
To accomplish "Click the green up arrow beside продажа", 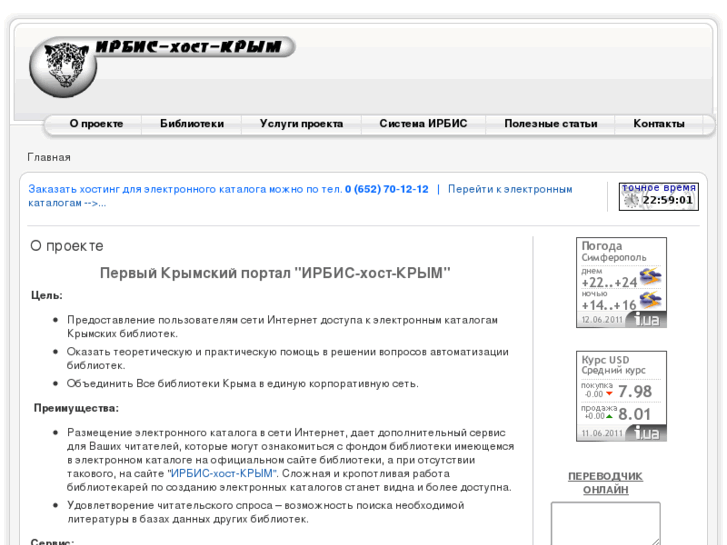I will [609, 416].
